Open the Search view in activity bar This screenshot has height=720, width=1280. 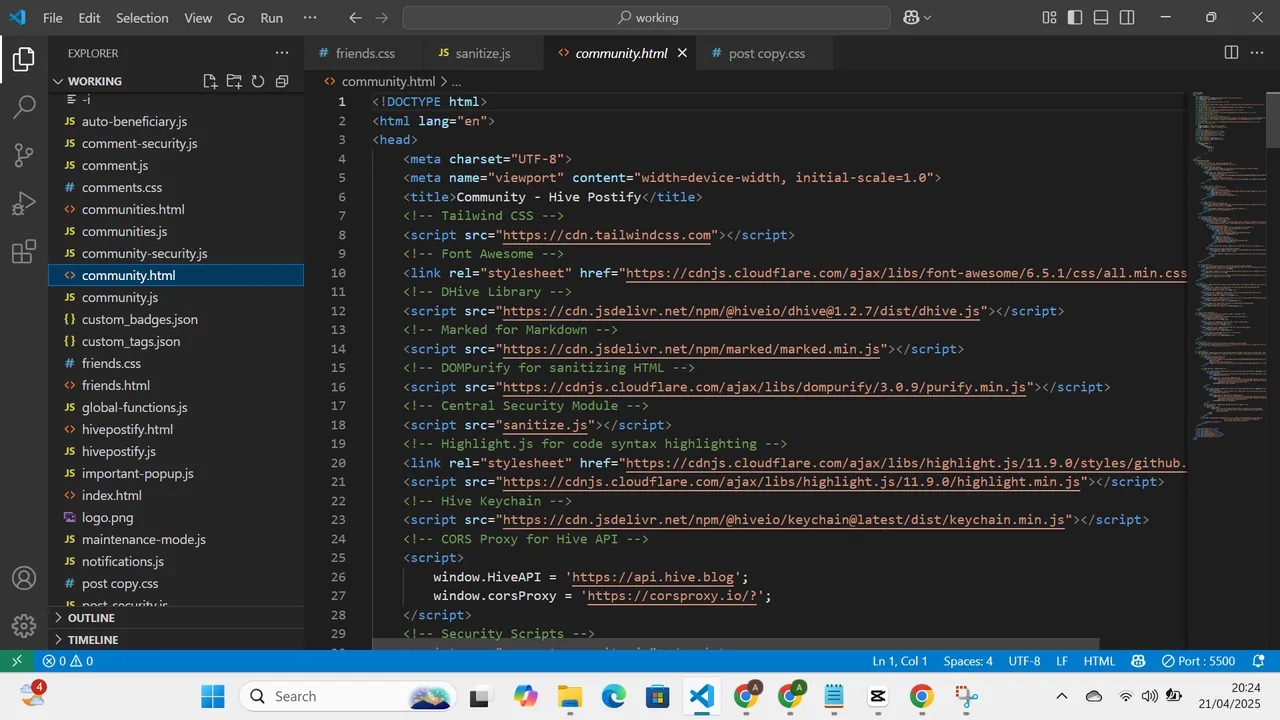pos(24,107)
